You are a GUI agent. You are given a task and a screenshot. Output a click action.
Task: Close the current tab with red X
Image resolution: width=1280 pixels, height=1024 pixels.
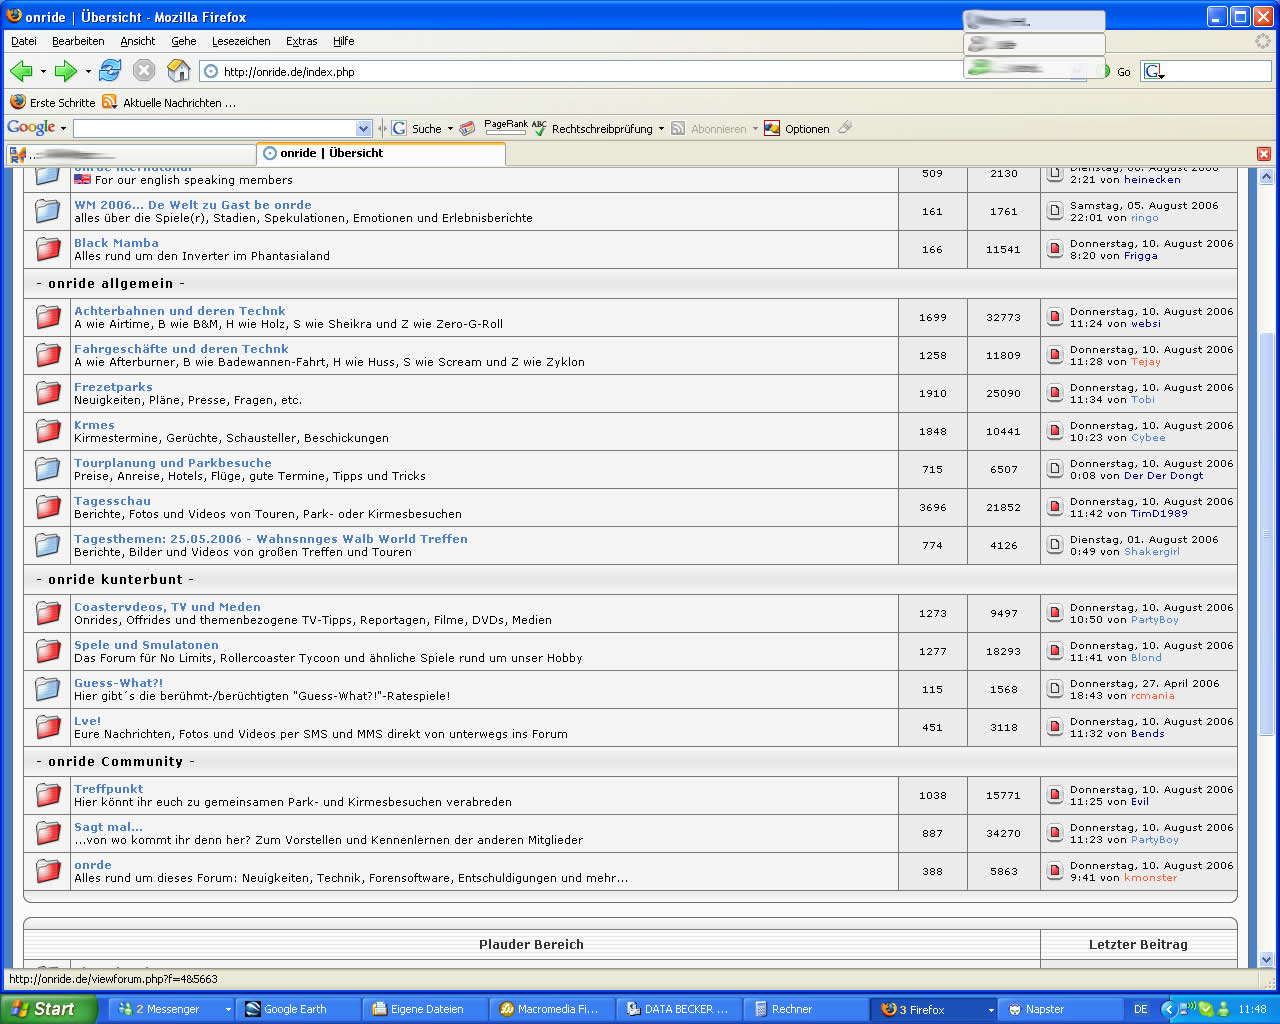(1263, 154)
